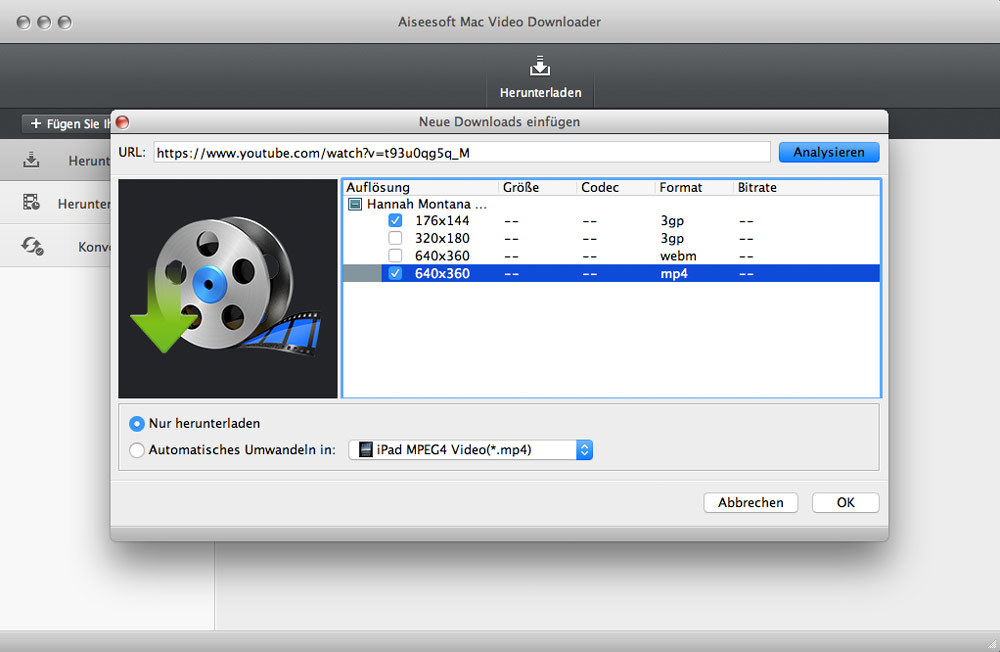Click the film-clock downloaded sidebar icon
Viewport: 1000px width, 652px height.
click(x=31, y=203)
